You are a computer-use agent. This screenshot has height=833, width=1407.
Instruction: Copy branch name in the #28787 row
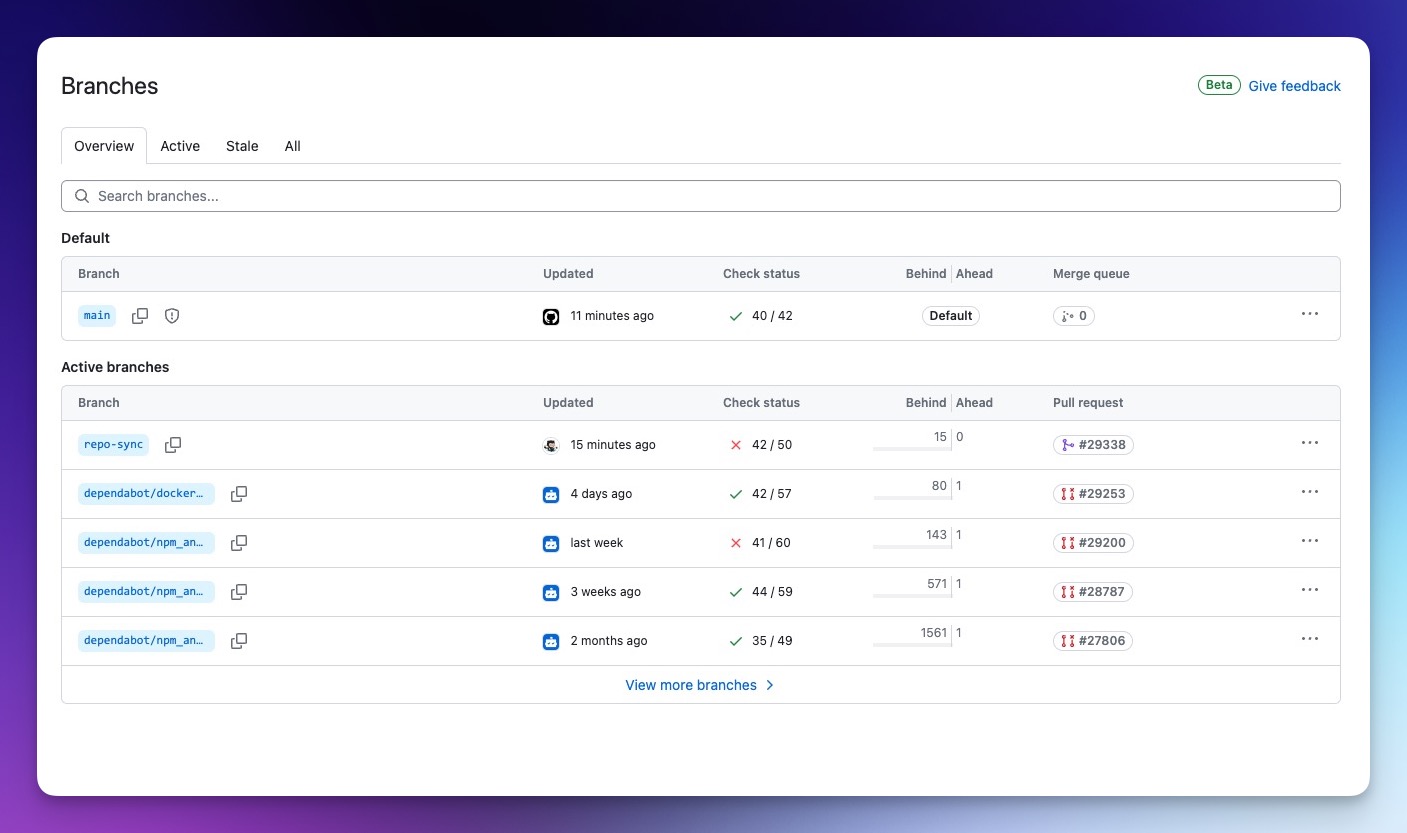point(239,592)
